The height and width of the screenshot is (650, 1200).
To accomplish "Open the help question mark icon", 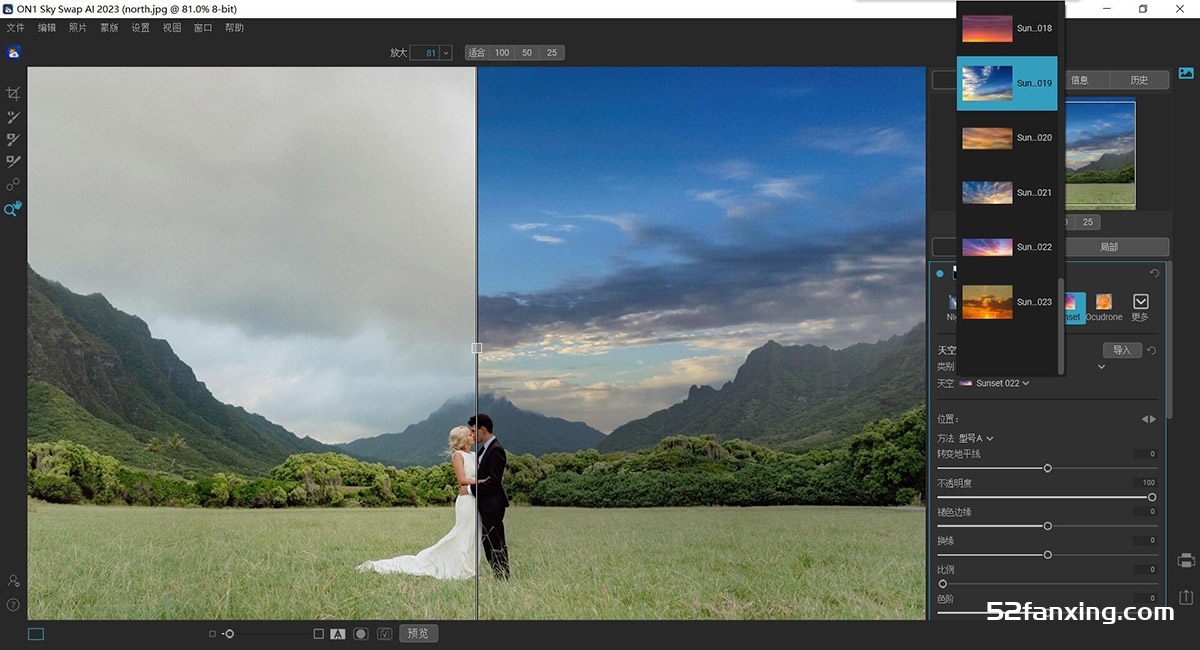I will tap(13, 604).
